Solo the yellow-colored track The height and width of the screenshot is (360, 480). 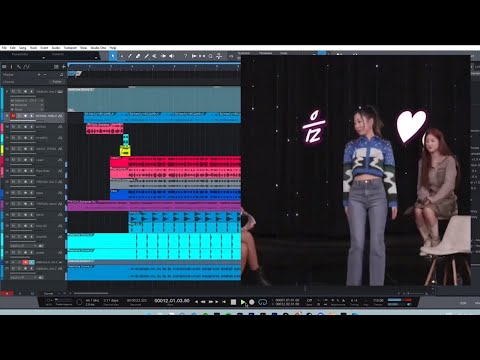pyautogui.click(x=19, y=149)
